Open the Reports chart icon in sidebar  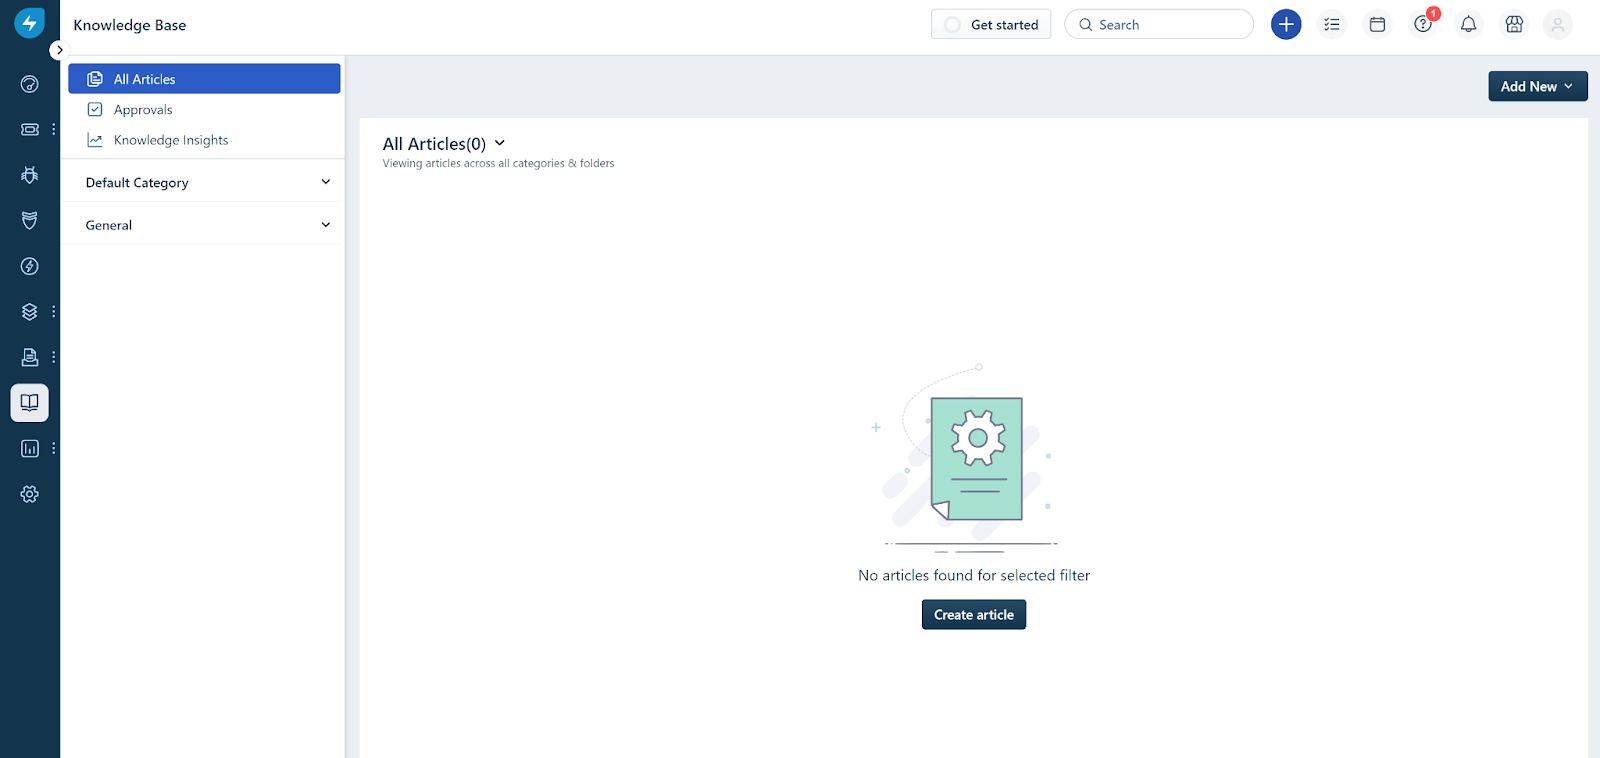point(30,449)
